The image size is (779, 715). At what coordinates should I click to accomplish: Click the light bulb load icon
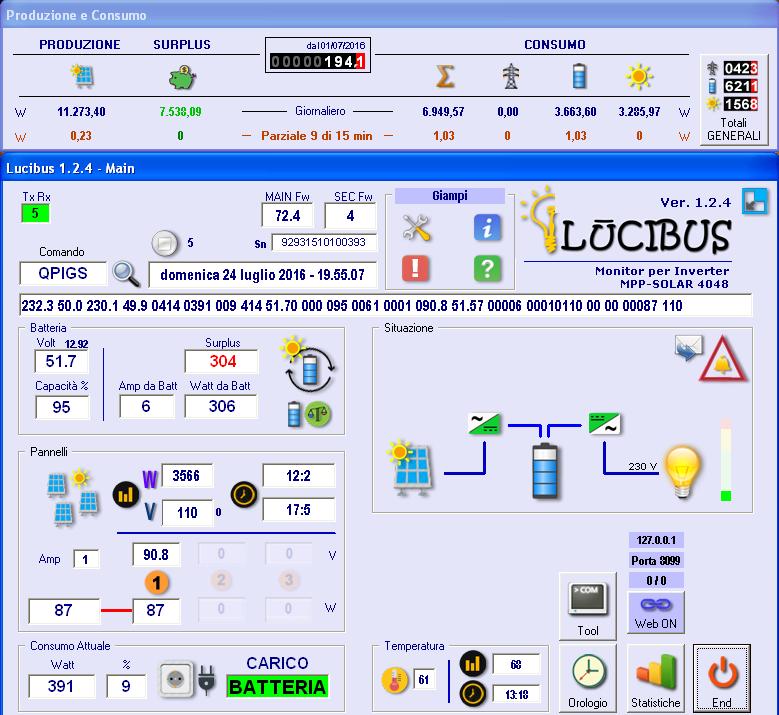[683, 472]
